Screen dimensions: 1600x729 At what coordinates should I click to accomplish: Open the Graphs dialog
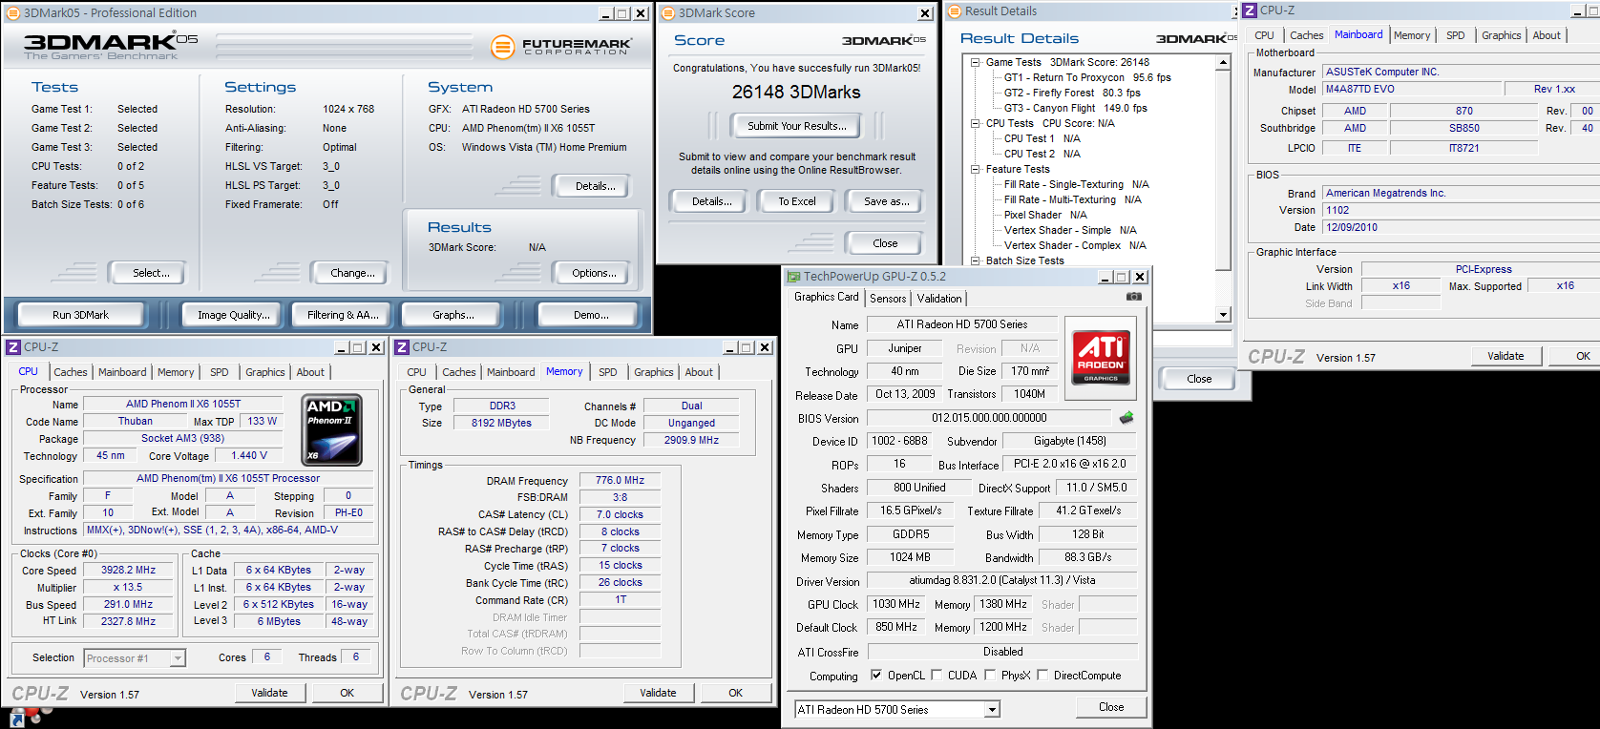click(453, 315)
